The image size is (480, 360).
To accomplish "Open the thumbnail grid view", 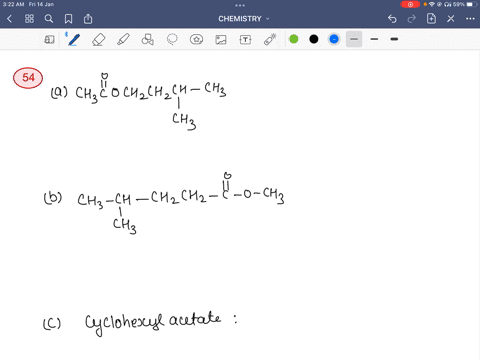I will [x=29, y=19].
